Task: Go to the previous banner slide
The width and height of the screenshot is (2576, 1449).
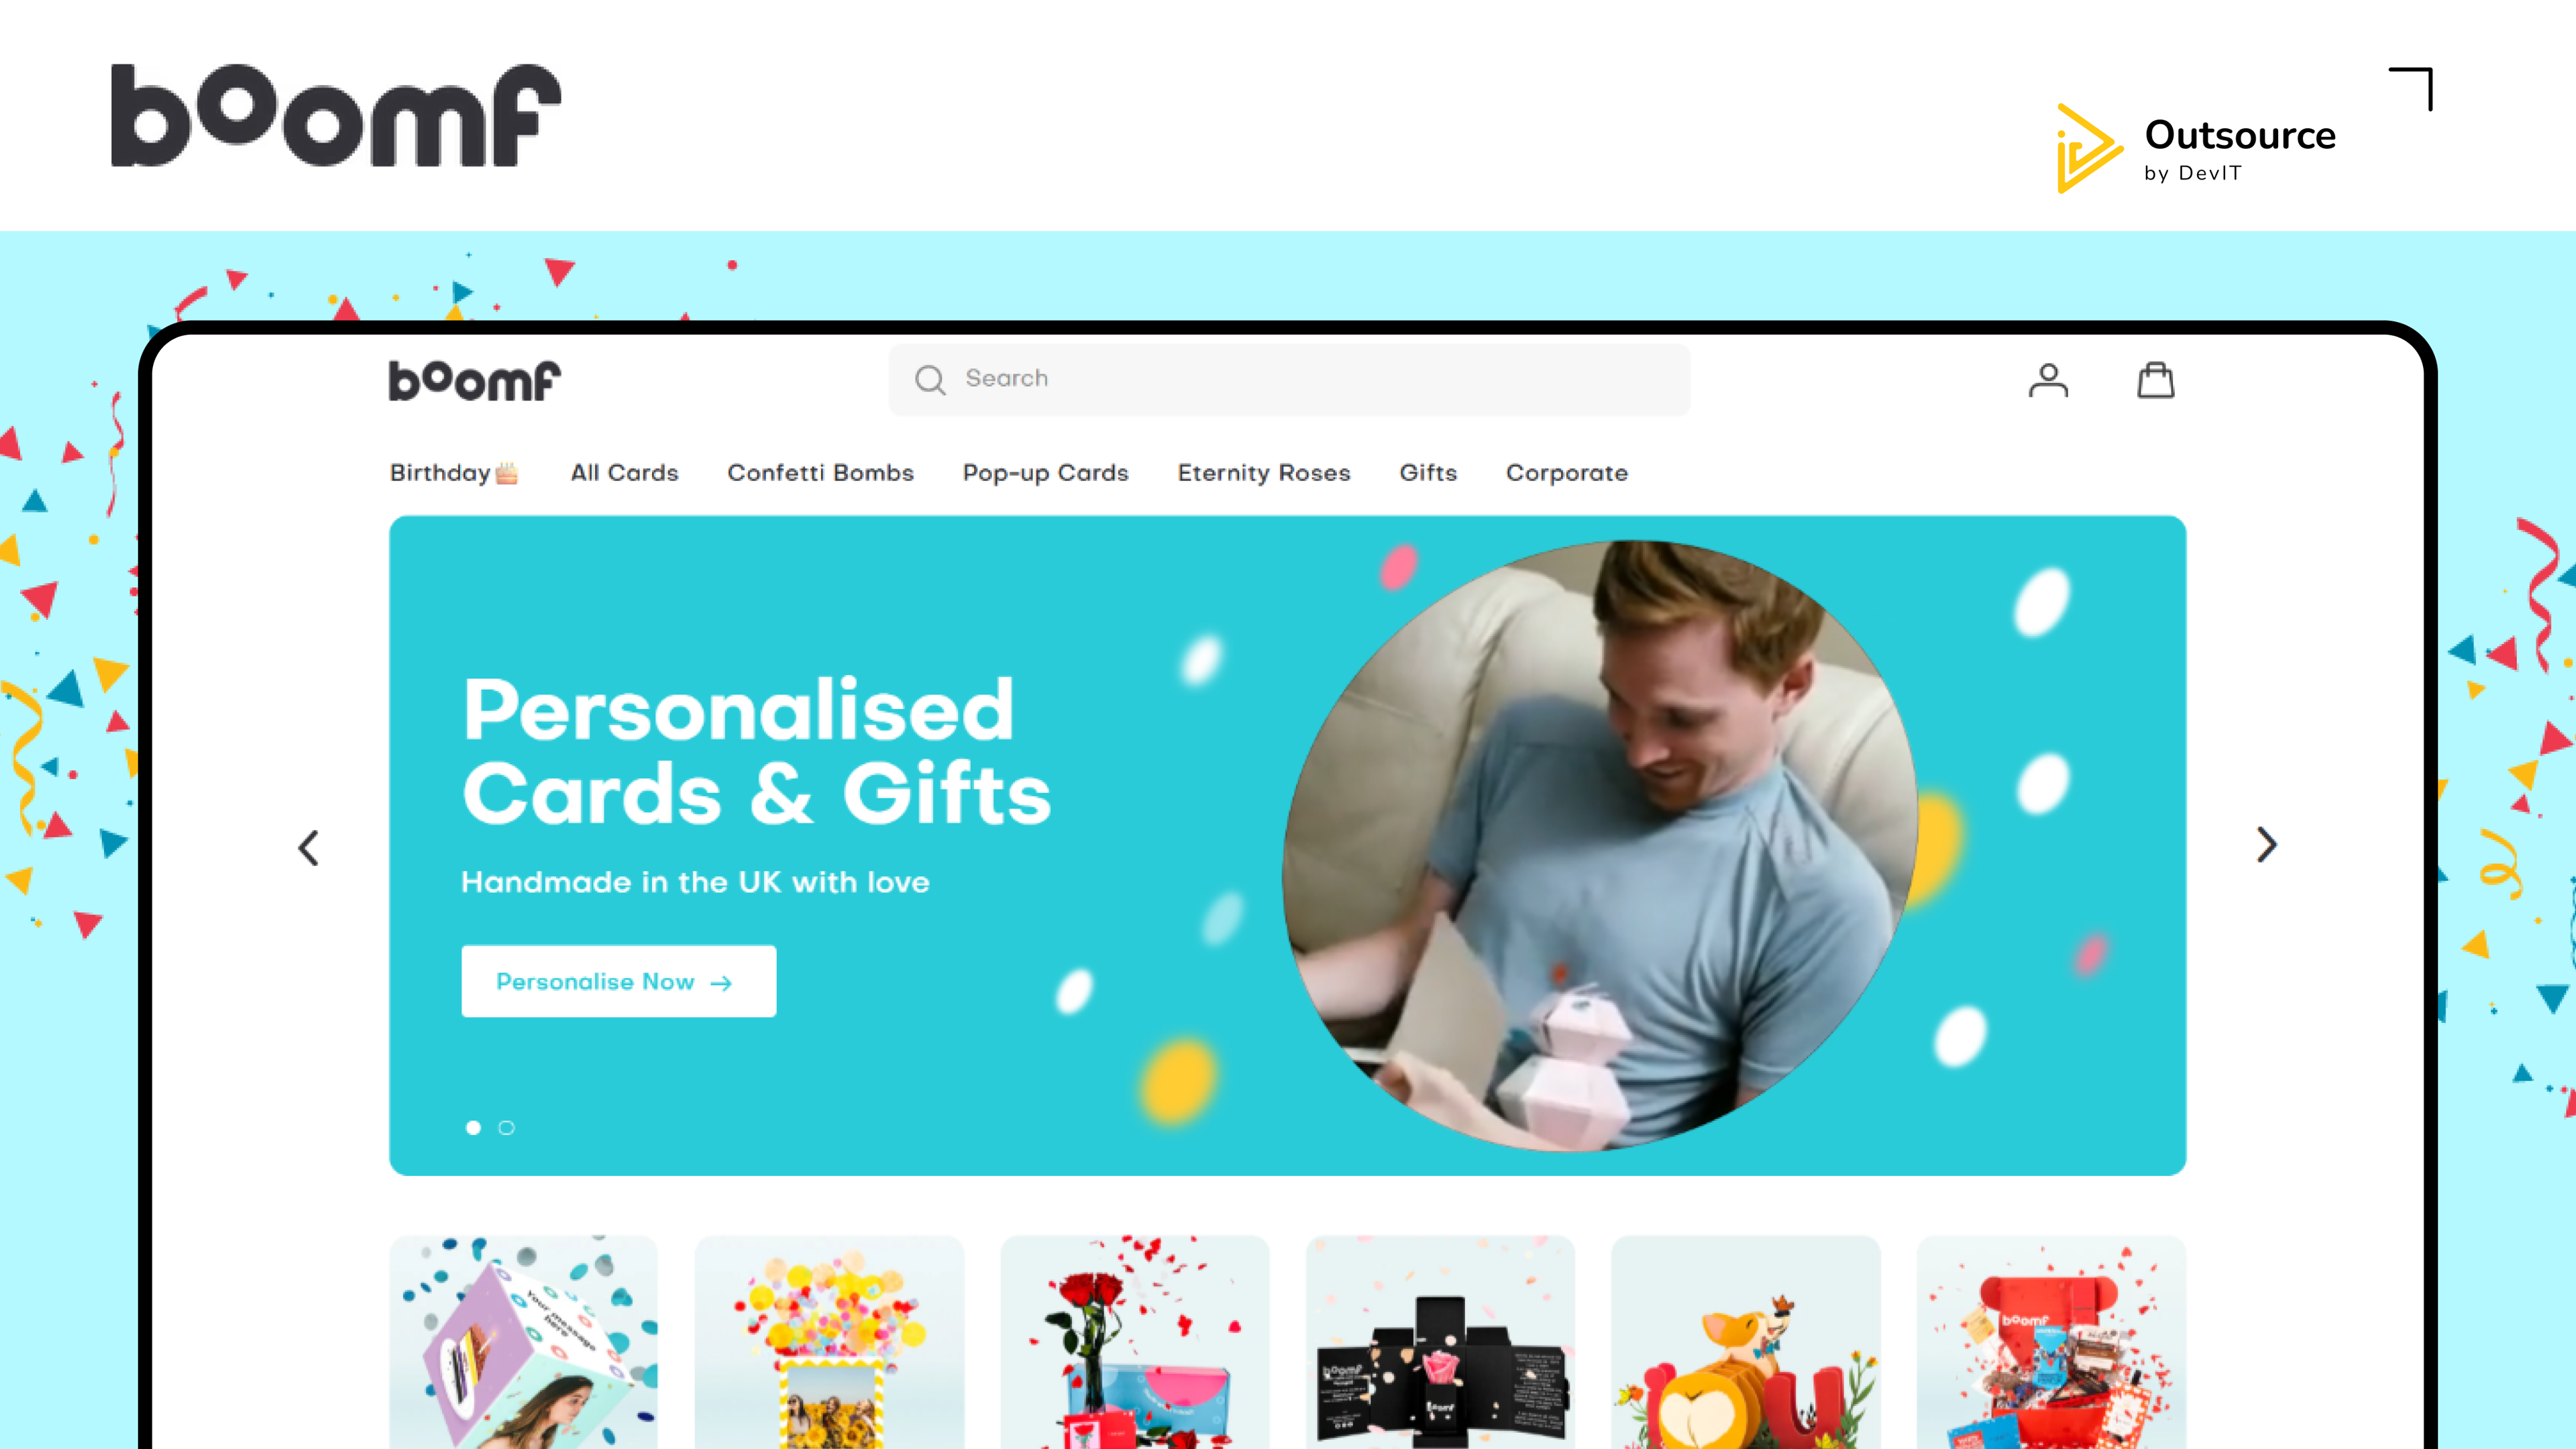Action: (309, 848)
